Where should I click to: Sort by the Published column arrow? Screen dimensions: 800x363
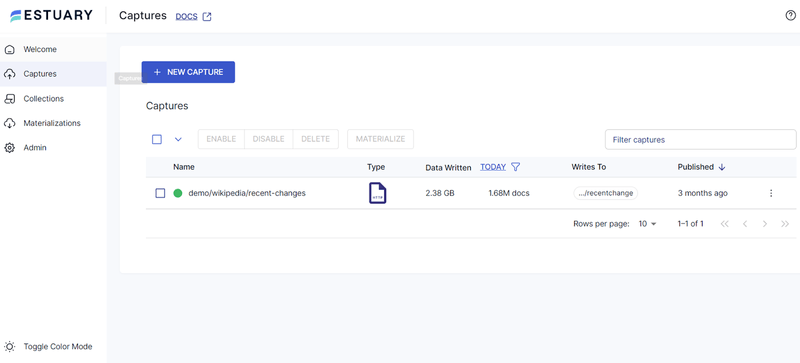click(x=721, y=167)
